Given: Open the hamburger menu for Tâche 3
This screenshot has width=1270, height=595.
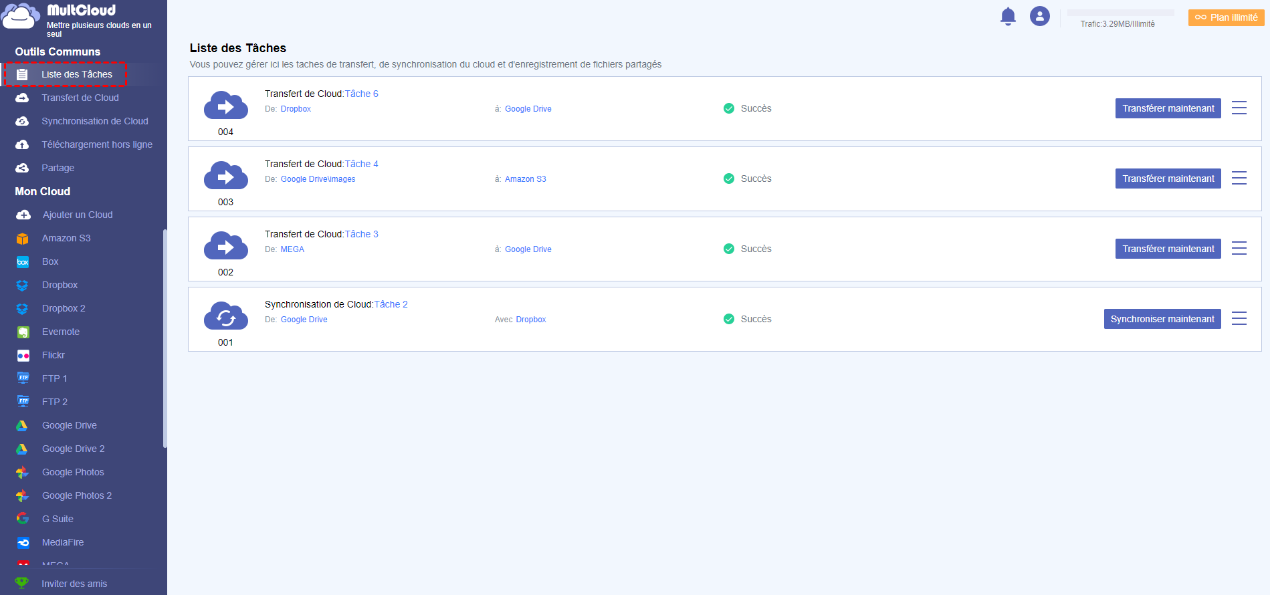Looking at the screenshot, I should pyautogui.click(x=1239, y=248).
